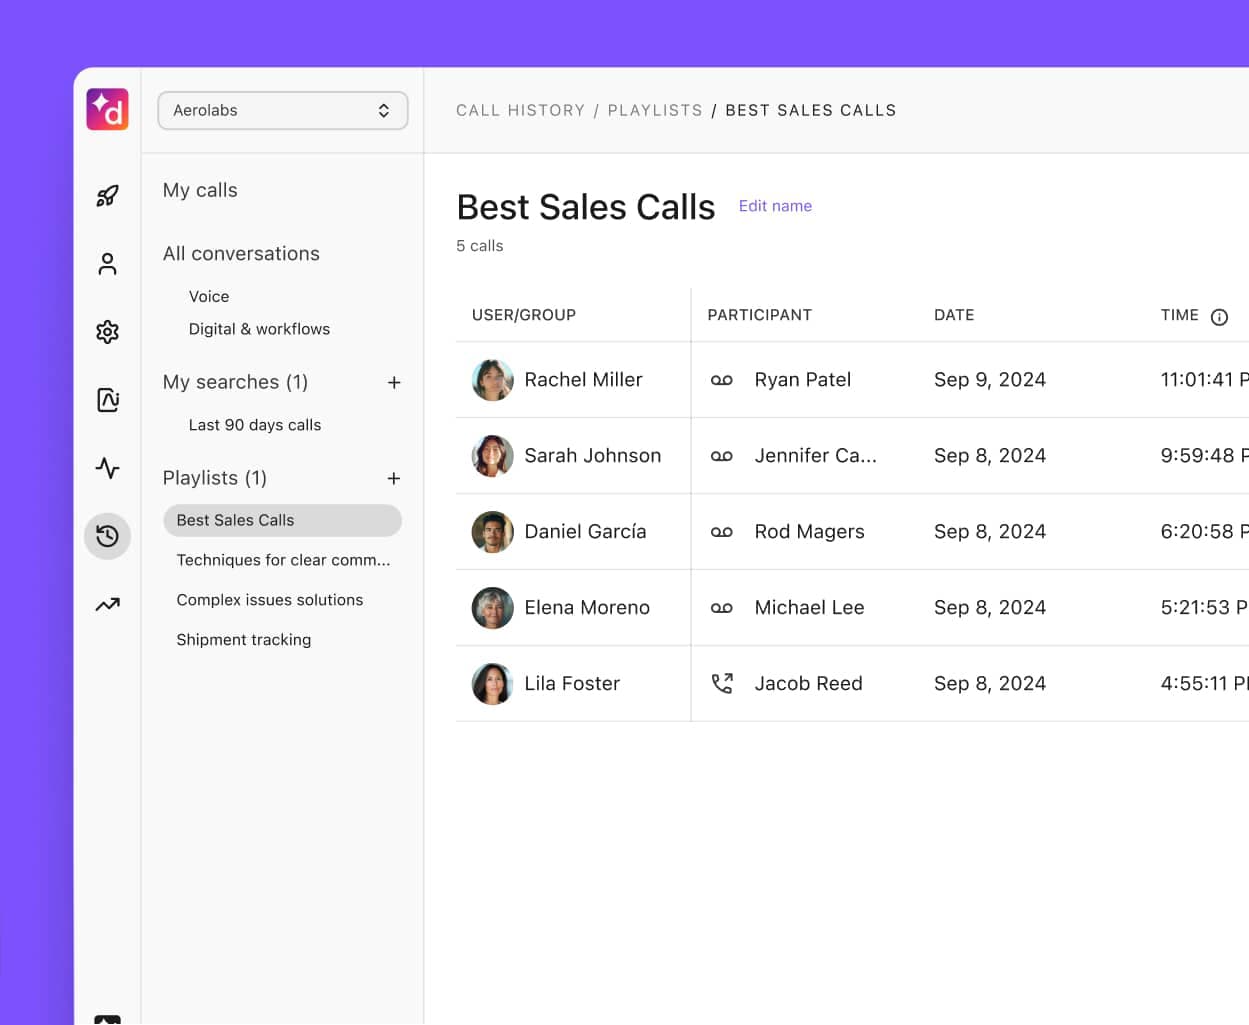Select the Ai transcripts sidebar icon

tap(107, 399)
